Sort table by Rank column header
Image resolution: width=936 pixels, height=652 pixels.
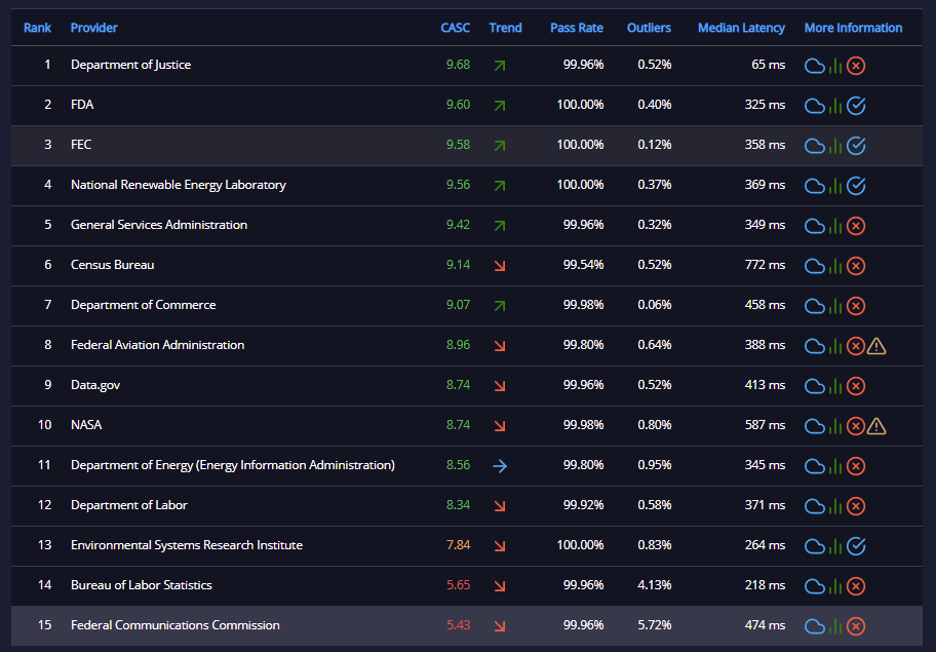click(x=37, y=27)
